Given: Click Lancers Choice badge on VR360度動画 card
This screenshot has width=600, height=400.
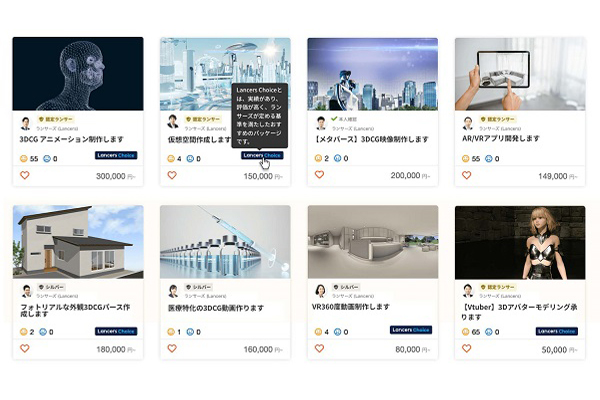Looking at the screenshot, I should [x=411, y=330].
